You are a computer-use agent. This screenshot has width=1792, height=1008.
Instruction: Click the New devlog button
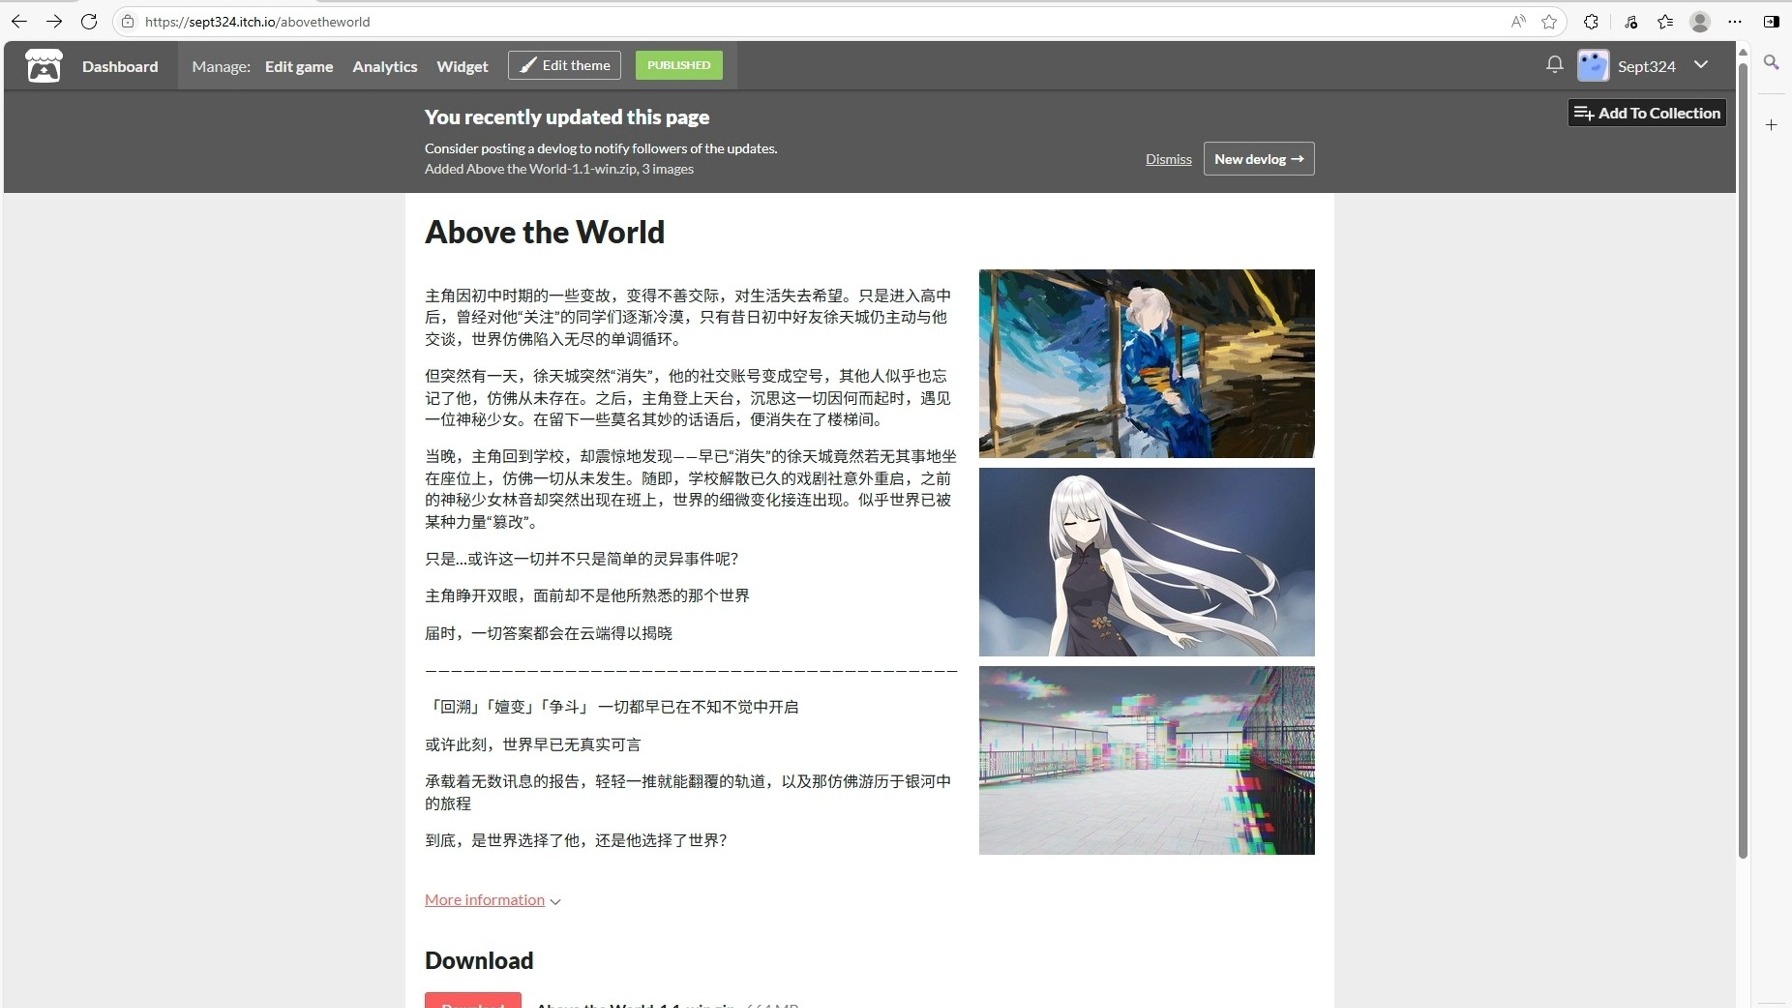(1259, 159)
